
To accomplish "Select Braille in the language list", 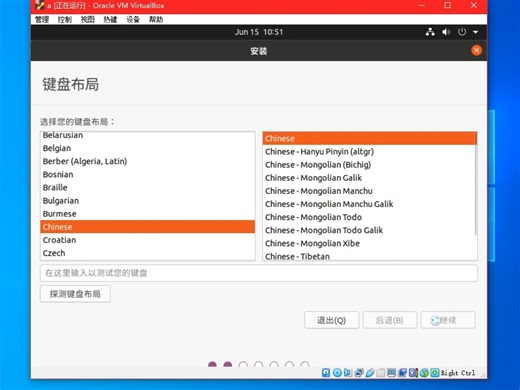I will 148,188.
